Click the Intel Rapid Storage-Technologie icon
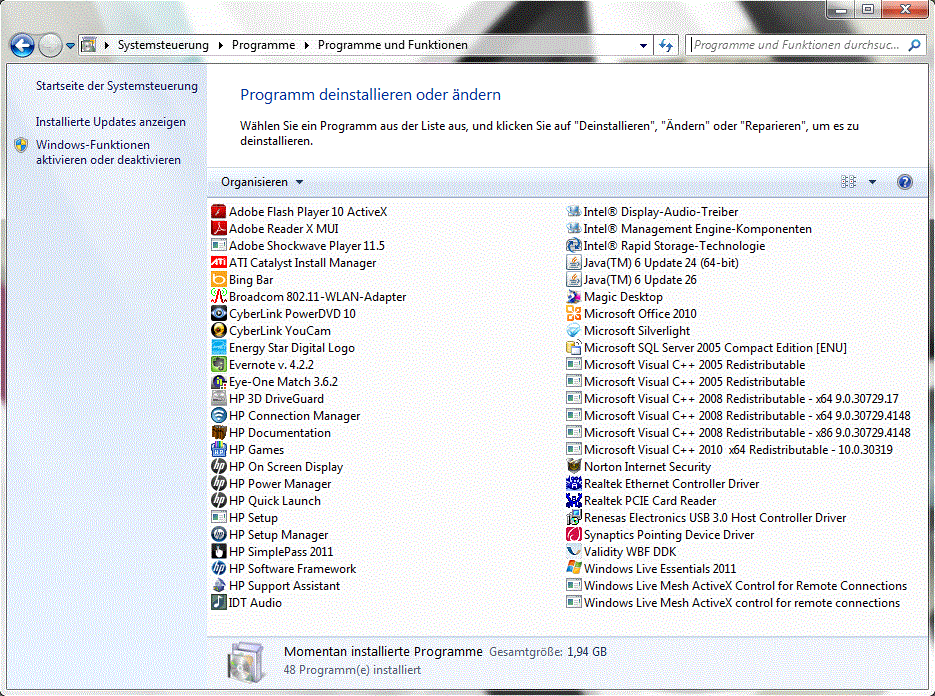The height and width of the screenshot is (696, 935). tap(574, 246)
